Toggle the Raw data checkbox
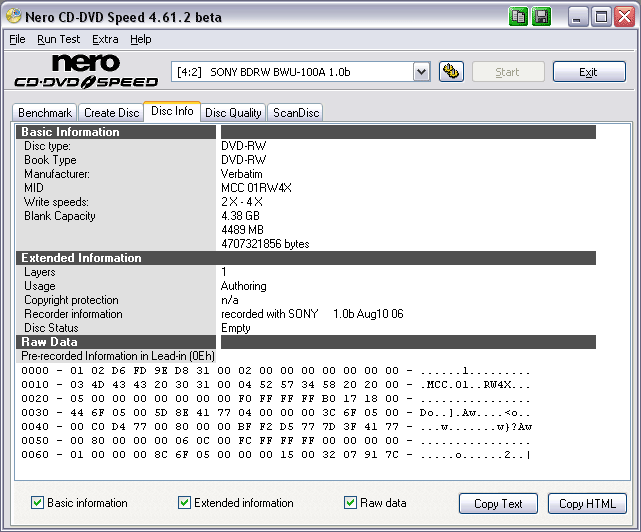The width and height of the screenshot is (641, 532). pyautogui.click(x=350, y=503)
